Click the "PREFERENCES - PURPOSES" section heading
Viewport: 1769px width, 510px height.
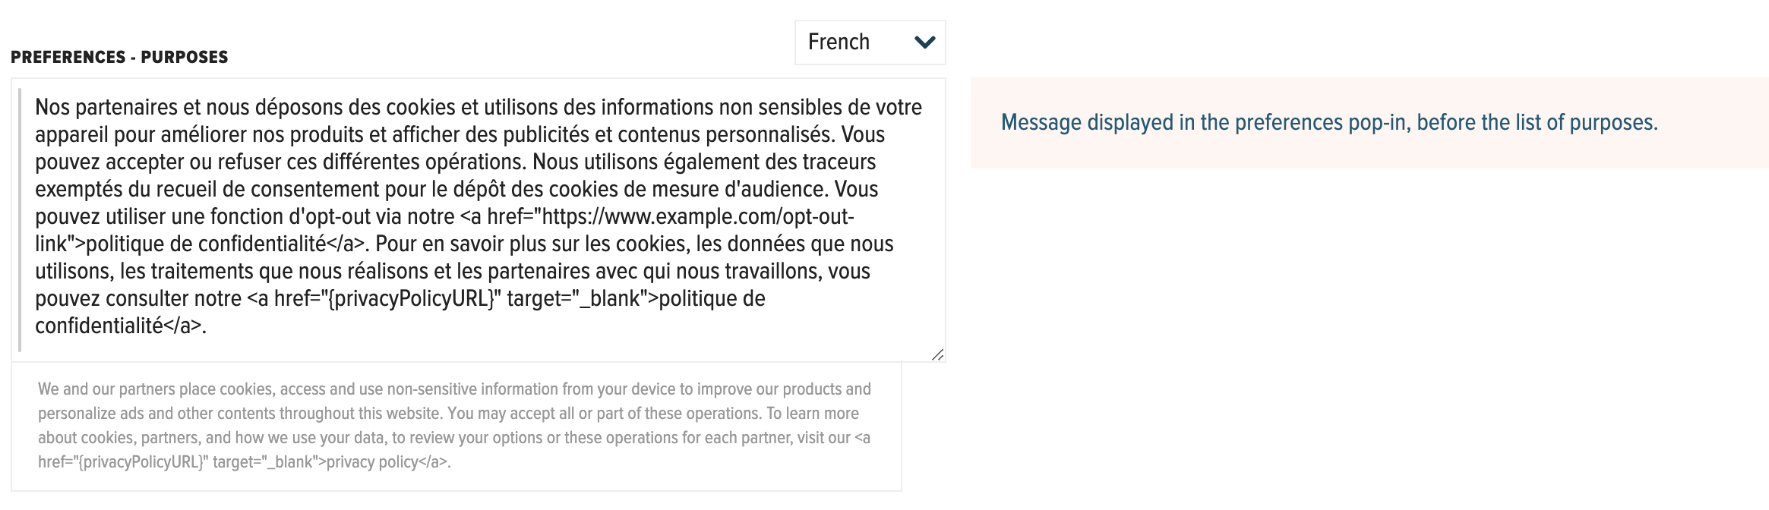pyautogui.click(x=119, y=57)
